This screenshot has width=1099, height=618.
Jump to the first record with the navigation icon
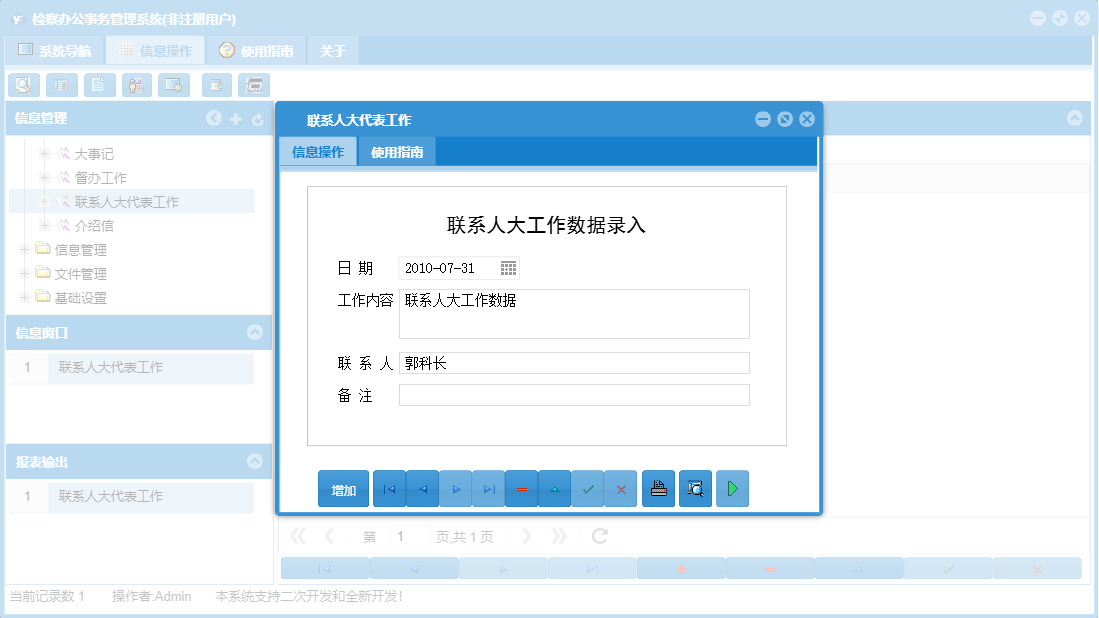[389, 488]
